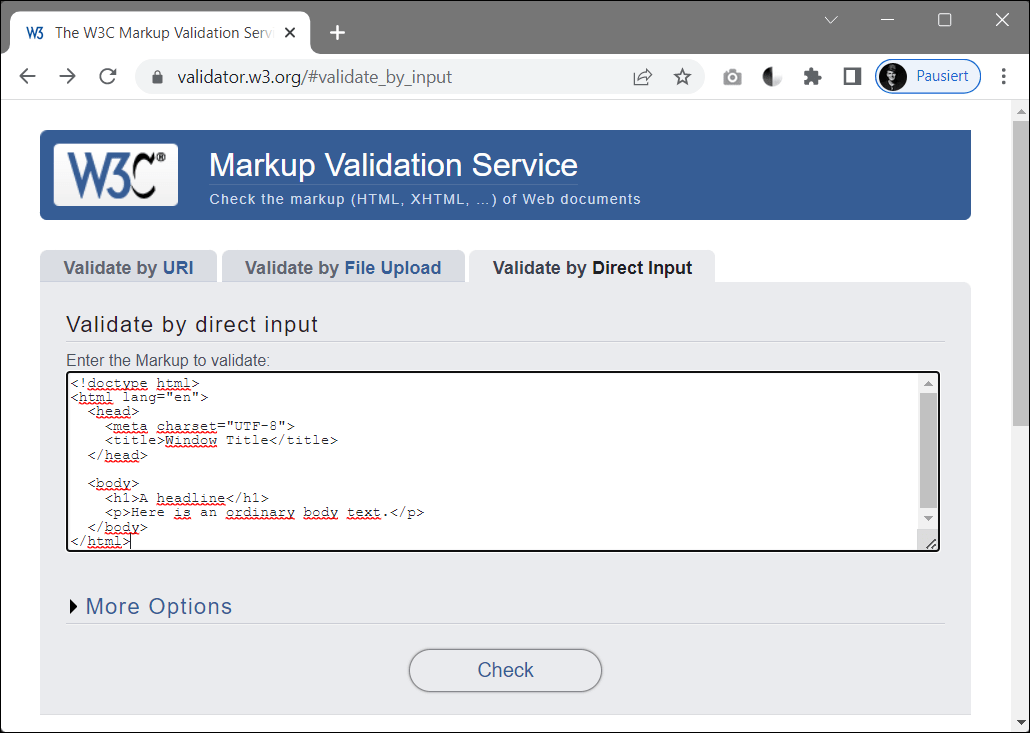This screenshot has height=733, width=1030.
Task: Open the Chrome three-dot menu
Action: 1004,76
